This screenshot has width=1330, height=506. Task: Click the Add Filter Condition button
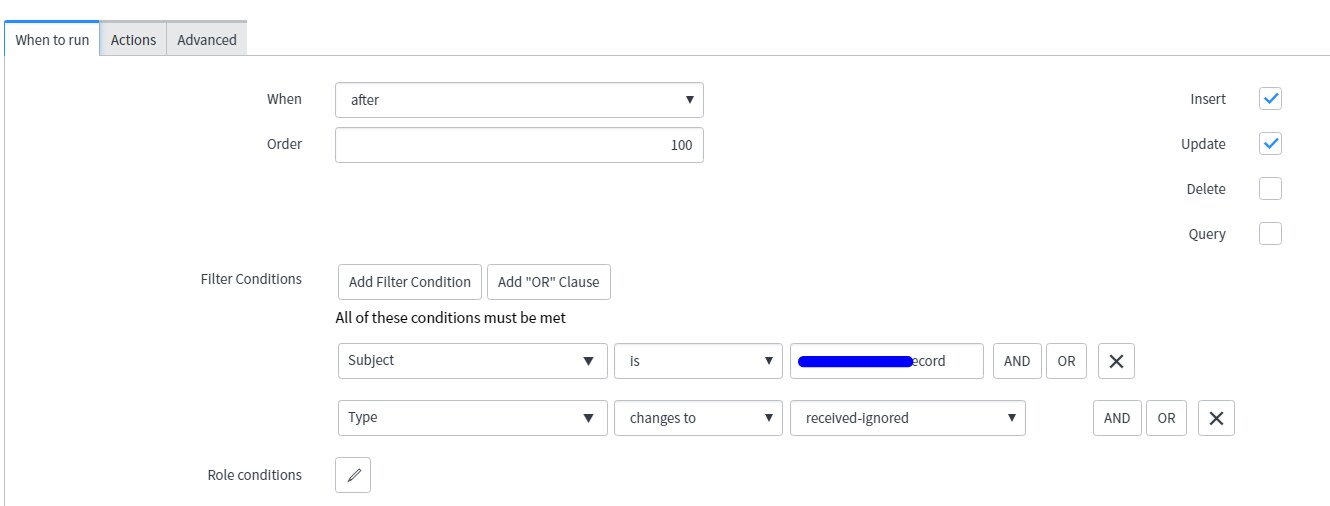410,282
